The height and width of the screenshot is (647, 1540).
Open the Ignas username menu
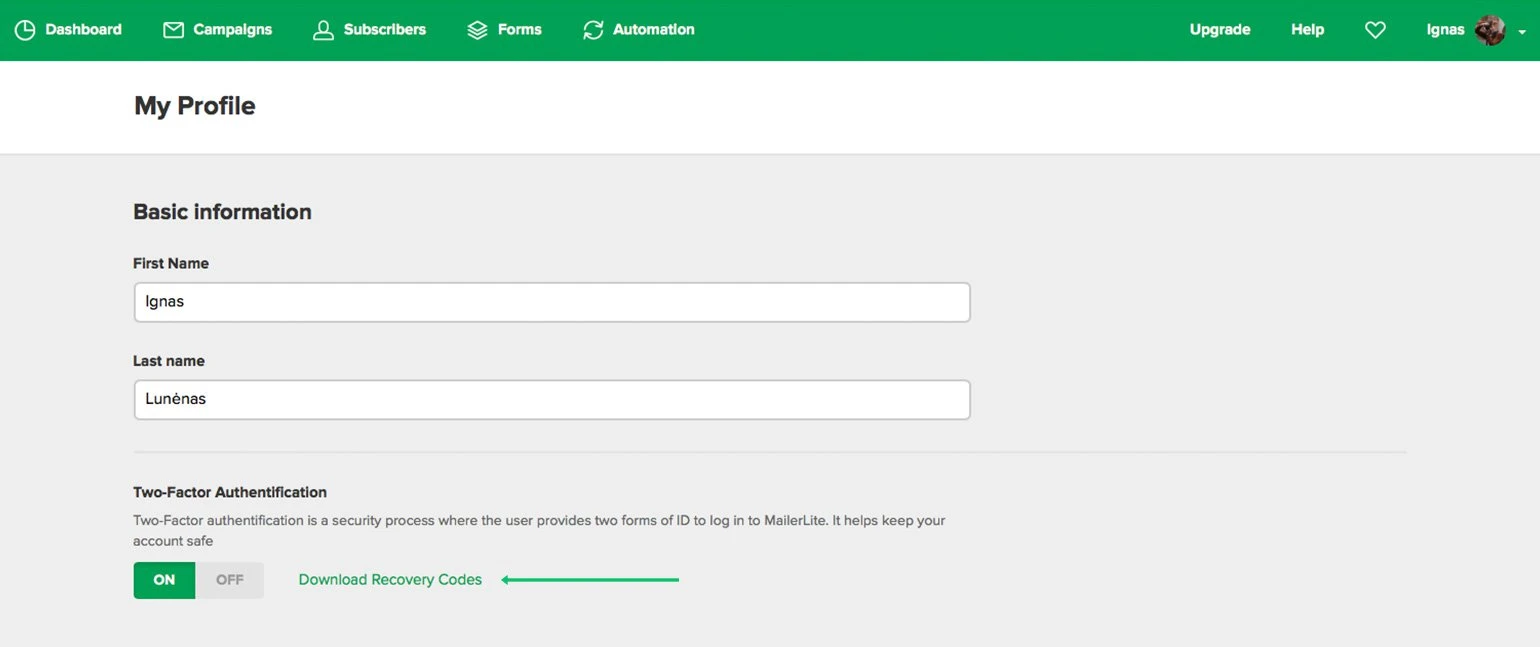pos(1445,30)
